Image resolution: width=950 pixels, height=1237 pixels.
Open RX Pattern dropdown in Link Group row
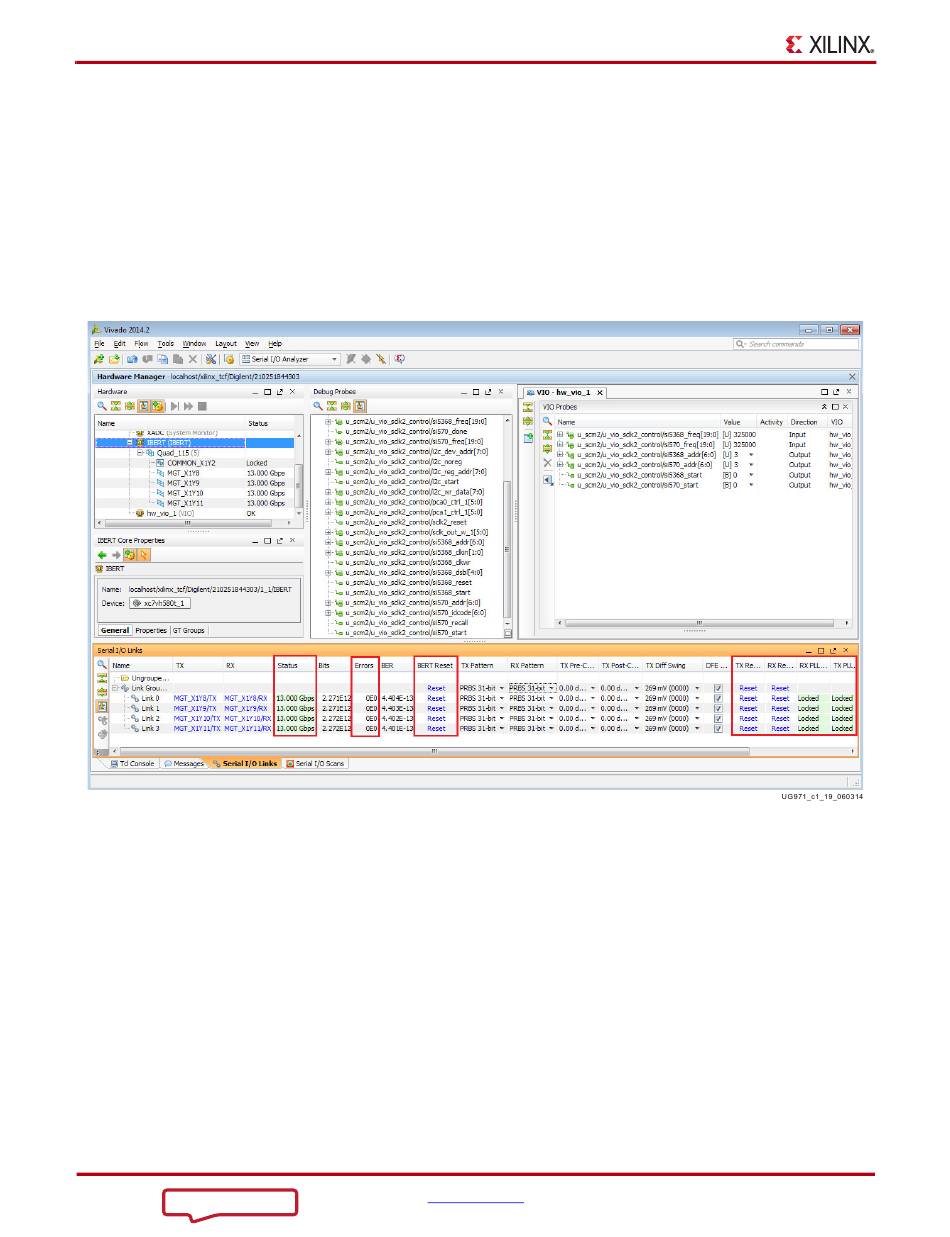552,688
